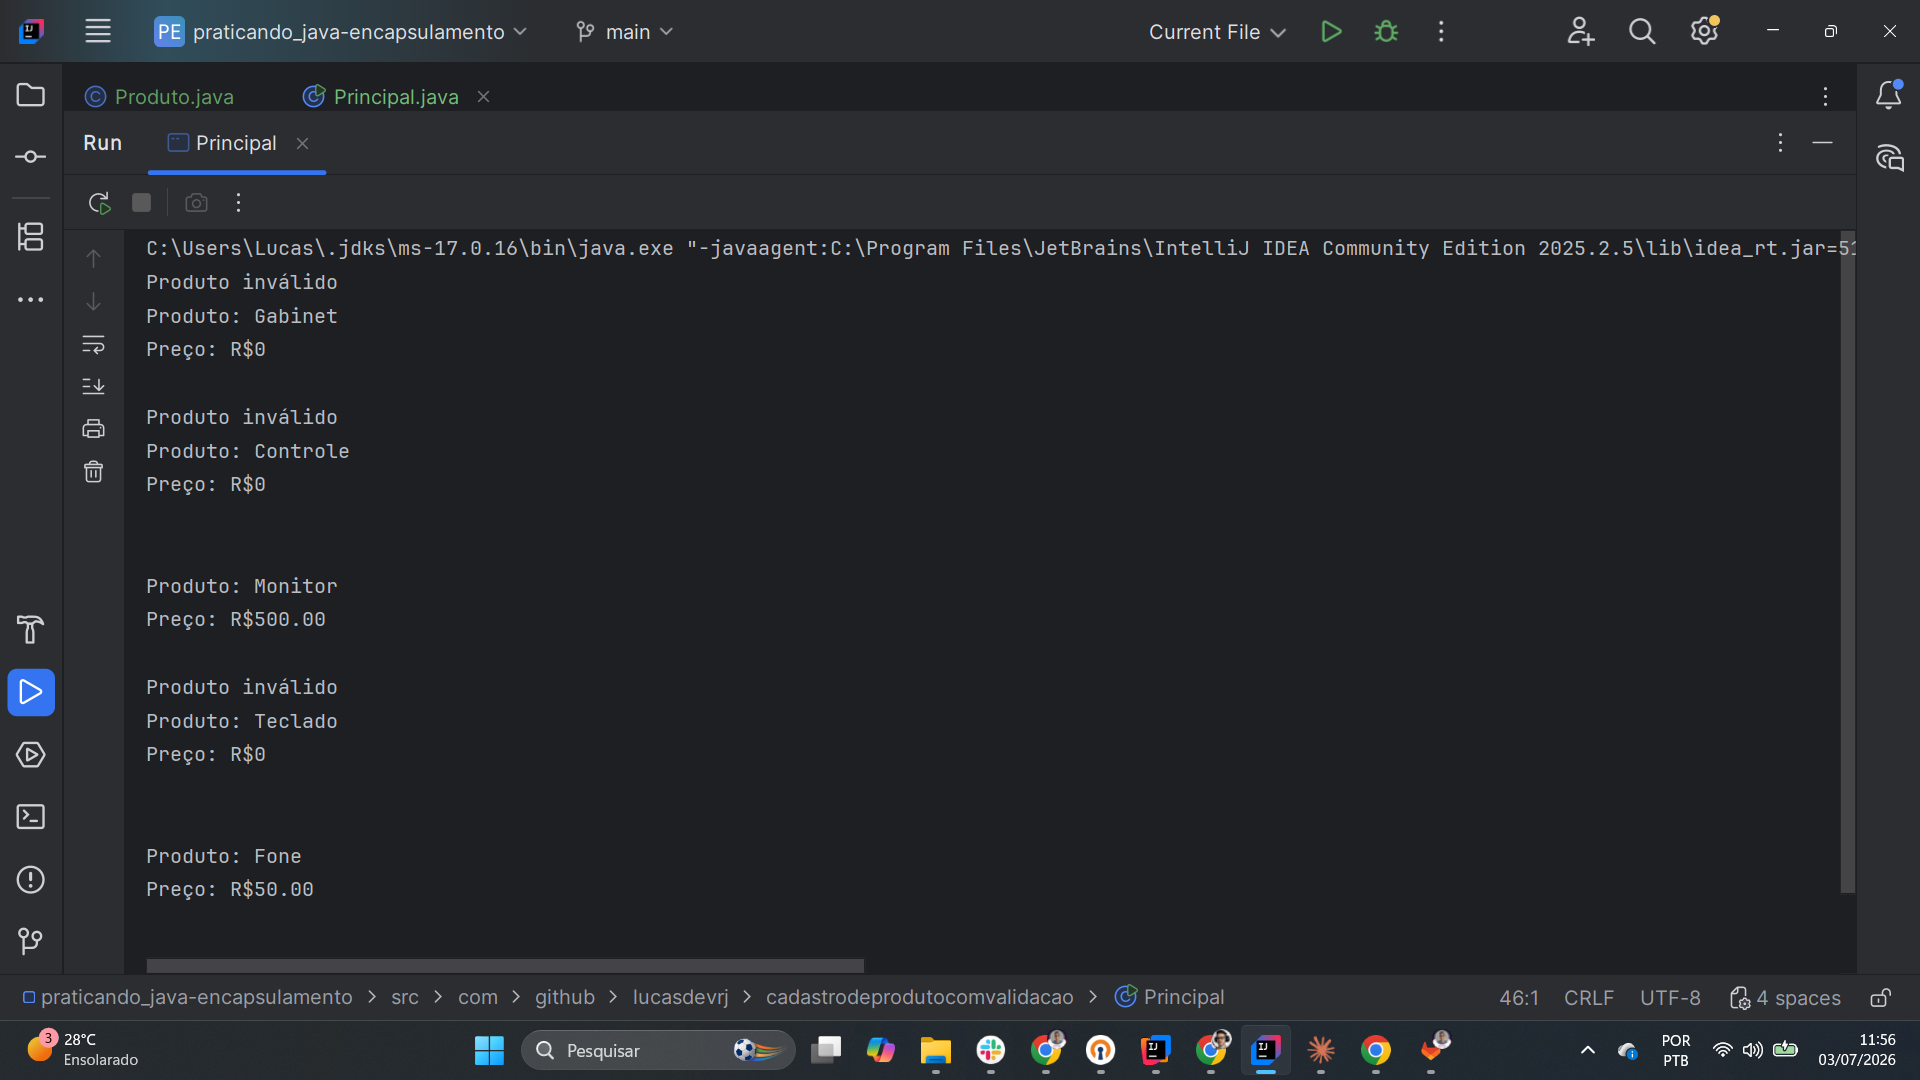
Task: Open the Git version control tool window
Action: coord(31,941)
